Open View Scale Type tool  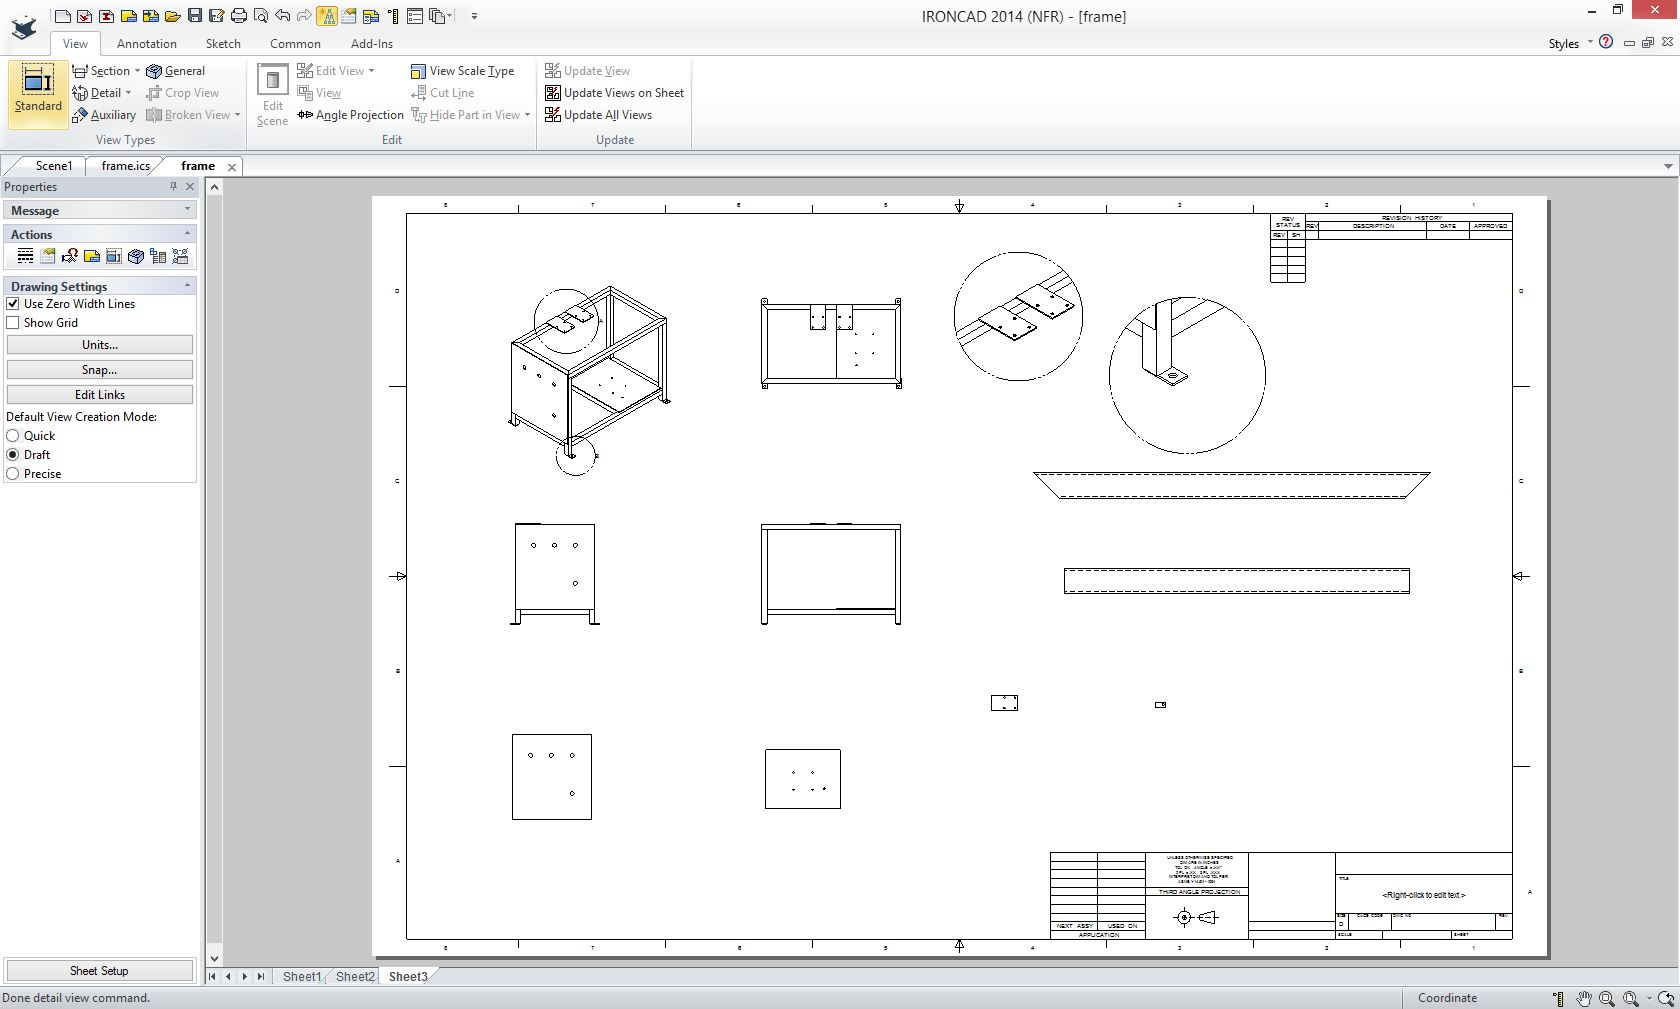[x=462, y=71]
